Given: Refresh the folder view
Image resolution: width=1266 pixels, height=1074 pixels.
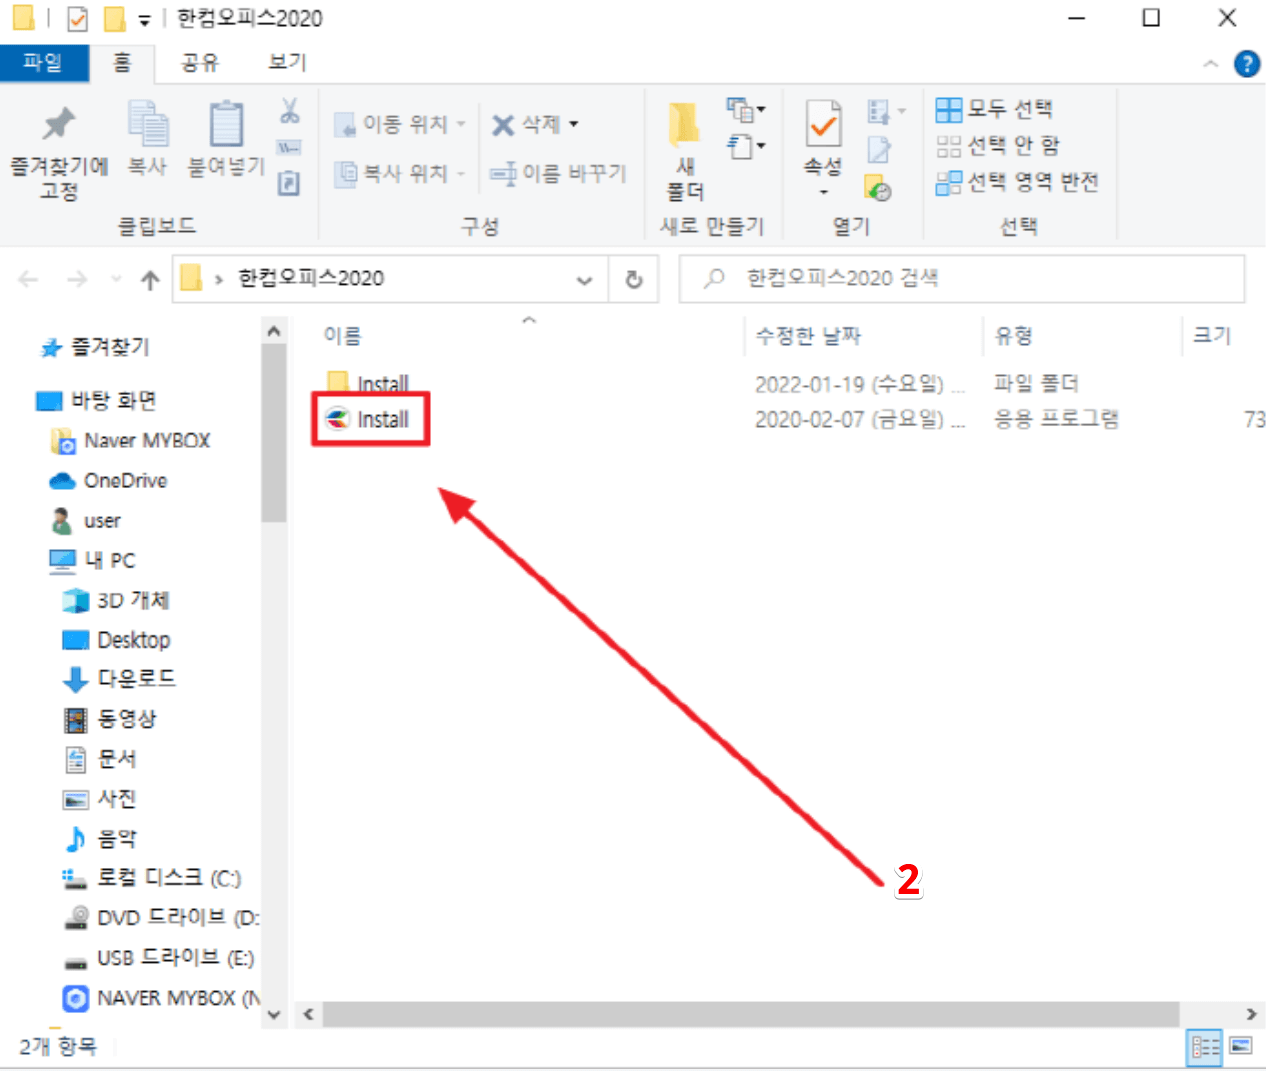Looking at the screenshot, I should coord(634,279).
